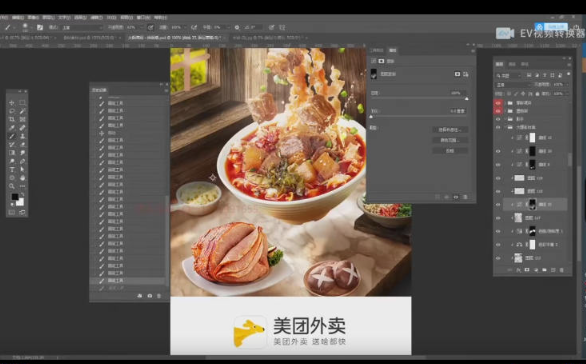Click the Invert button in mask properties

[x=450, y=151]
